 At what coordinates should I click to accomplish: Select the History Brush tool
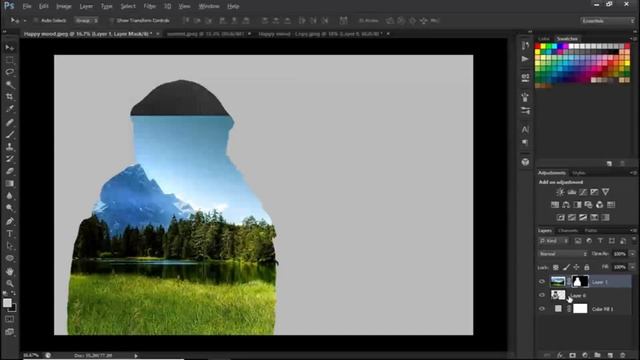[x=10, y=159]
